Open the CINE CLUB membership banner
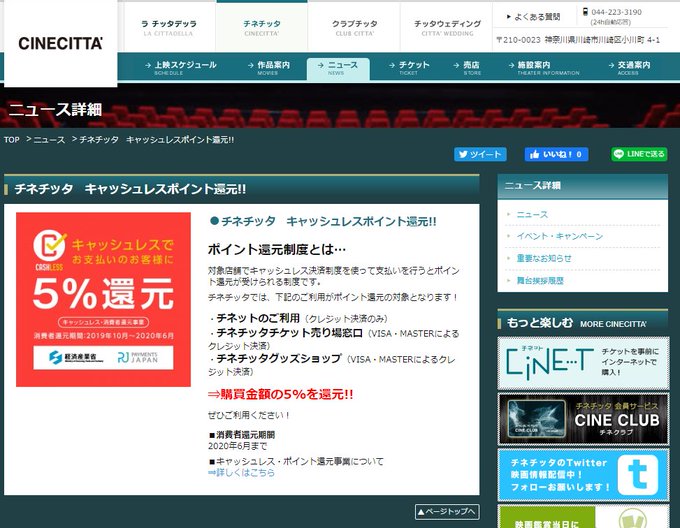The width and height of the screenshot is (680, 528). (x=583, y=419)
